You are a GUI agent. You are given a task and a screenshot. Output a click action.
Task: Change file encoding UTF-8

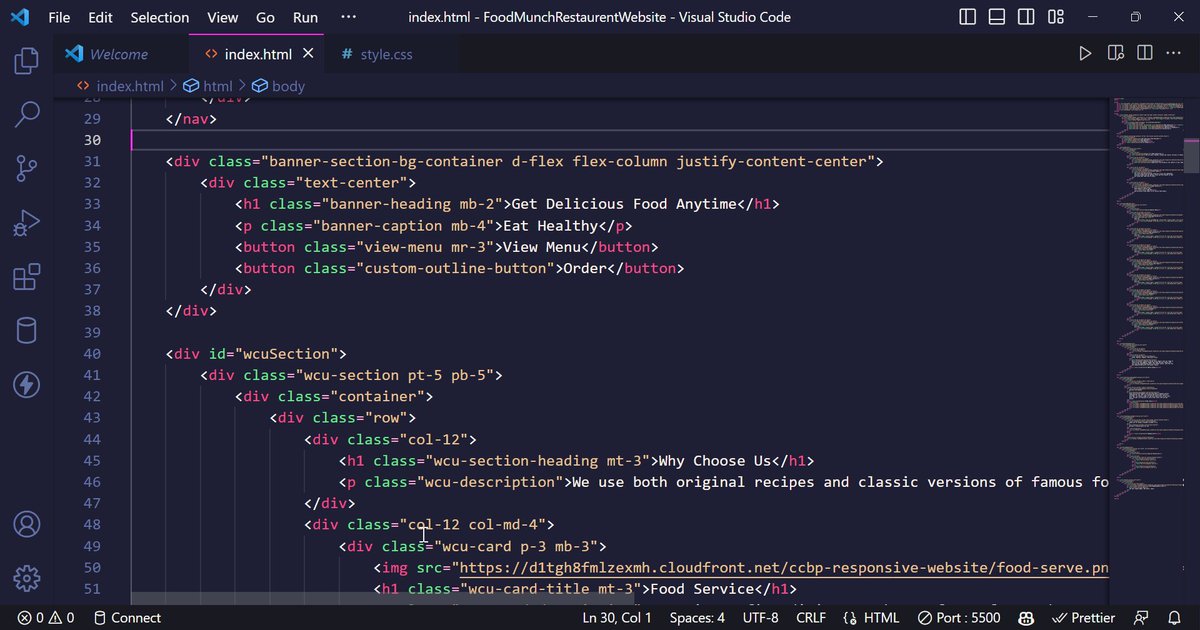tap(761, 618)
